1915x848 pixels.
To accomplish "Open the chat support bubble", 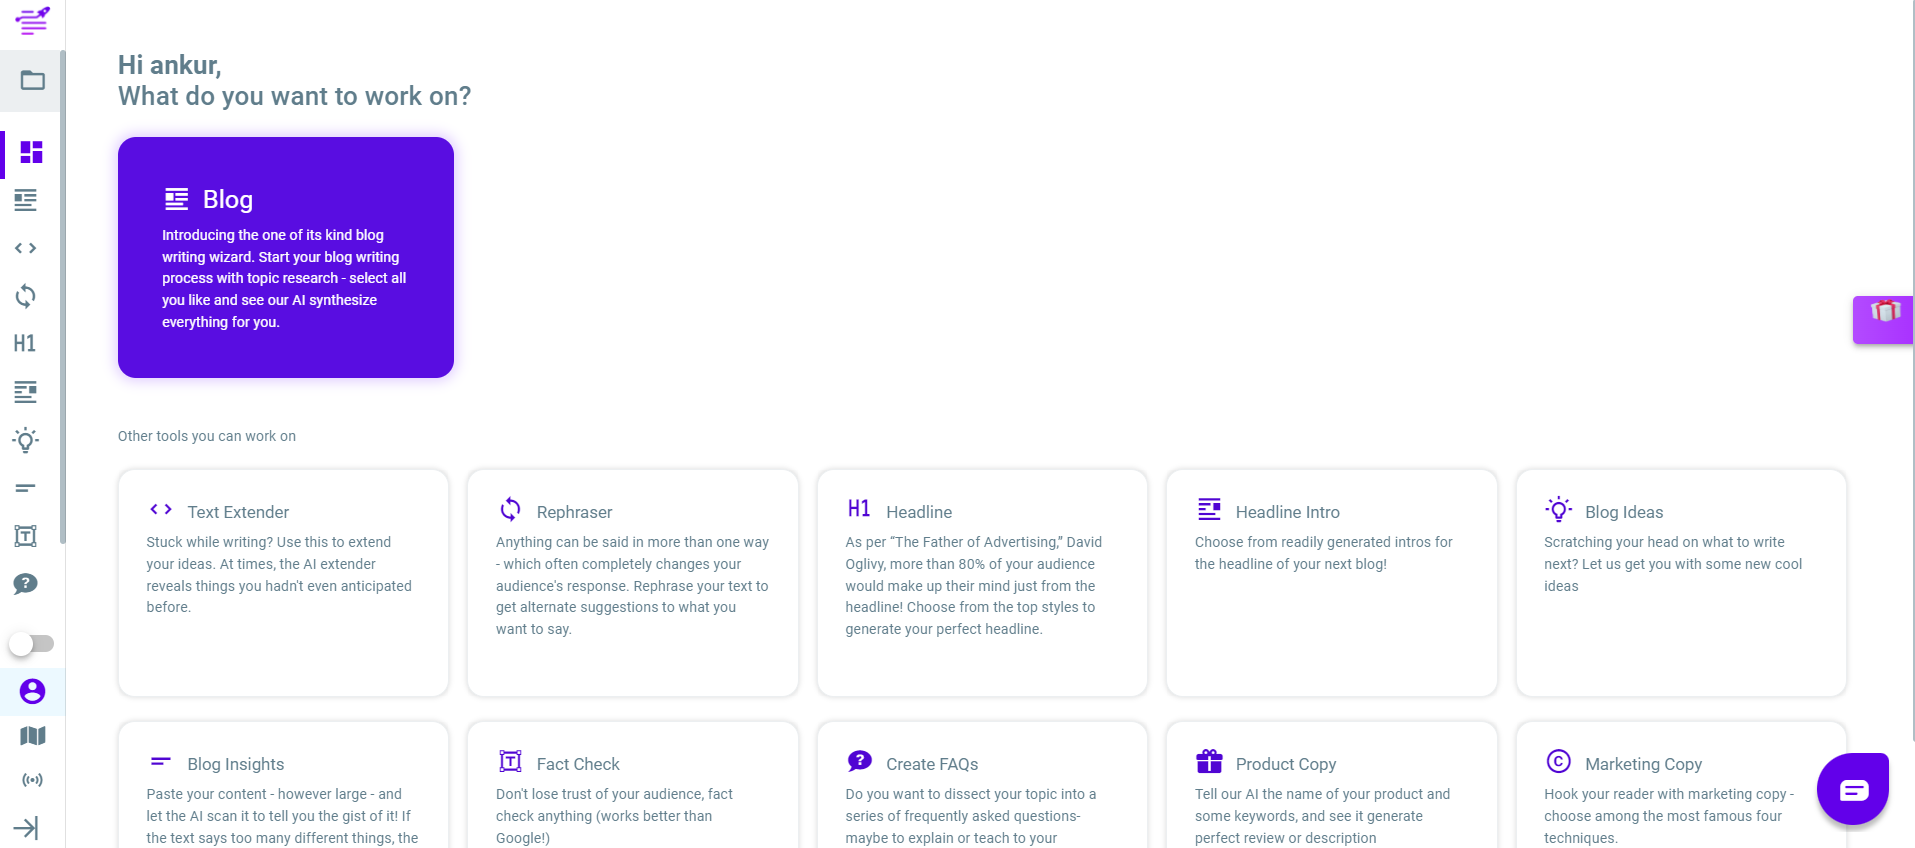I will [x=1853, y=789].
